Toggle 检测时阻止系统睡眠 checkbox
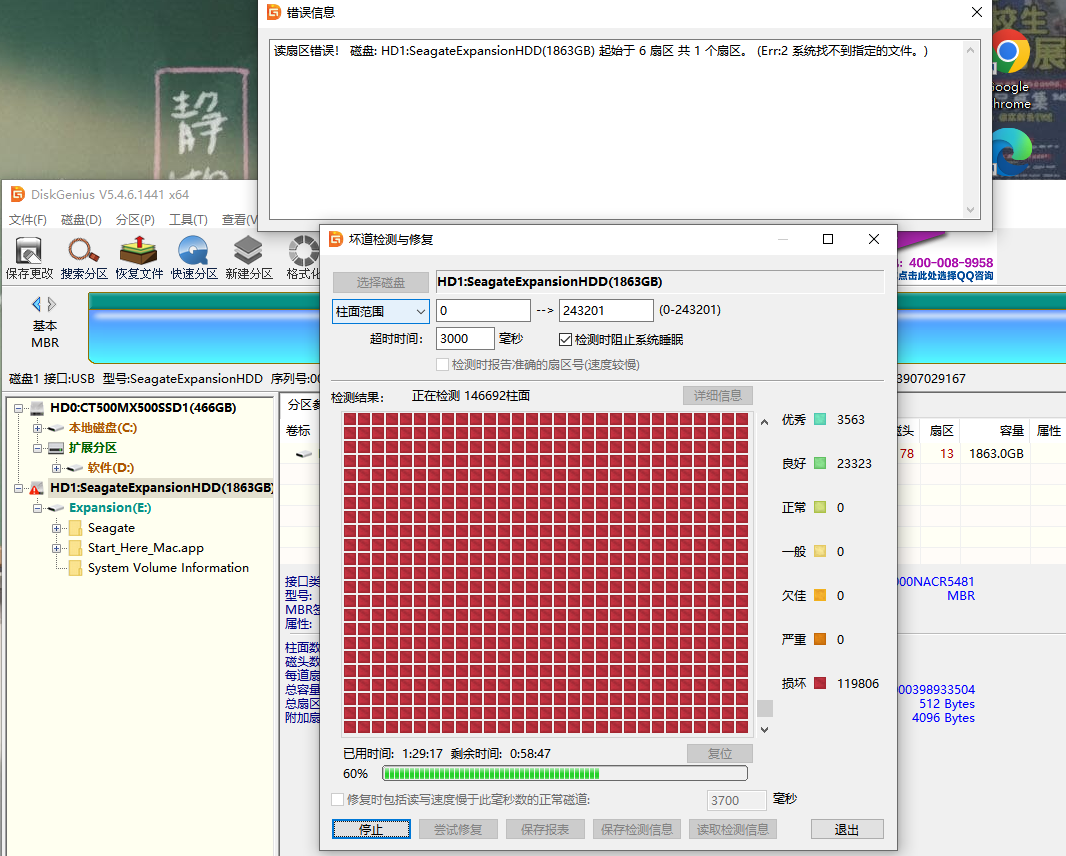Viewport: 1066px width, 856px height. (565, 339)
